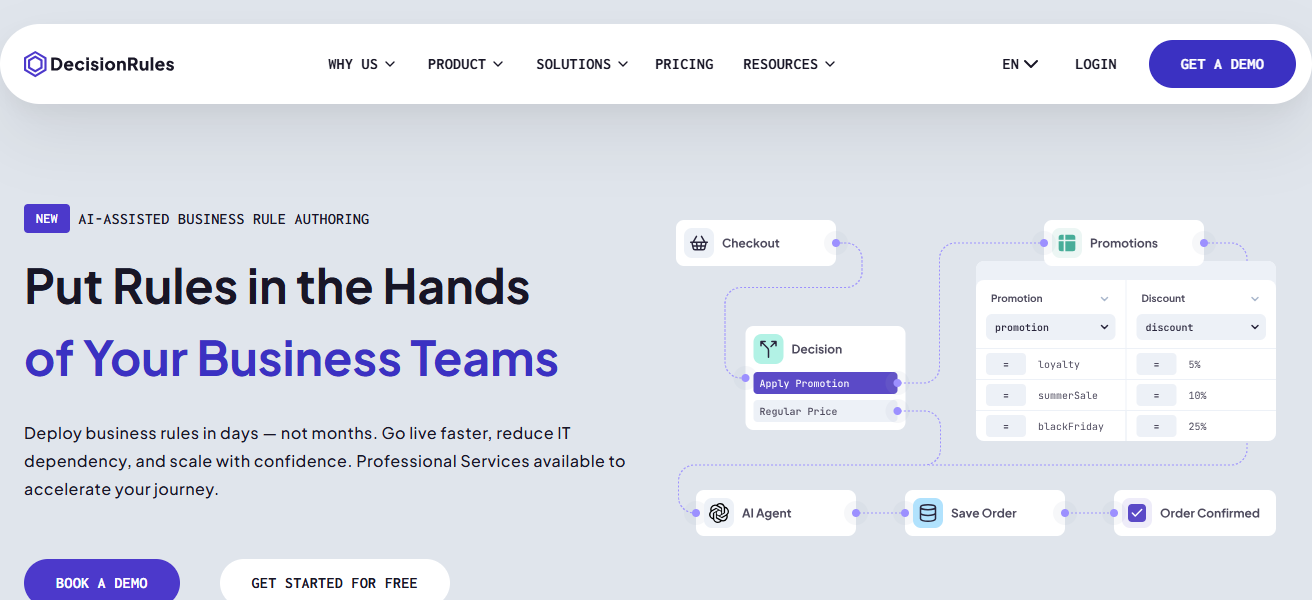
Task: Select the Regular Price option
Action: pyautogui.click(x=824, y=411)
